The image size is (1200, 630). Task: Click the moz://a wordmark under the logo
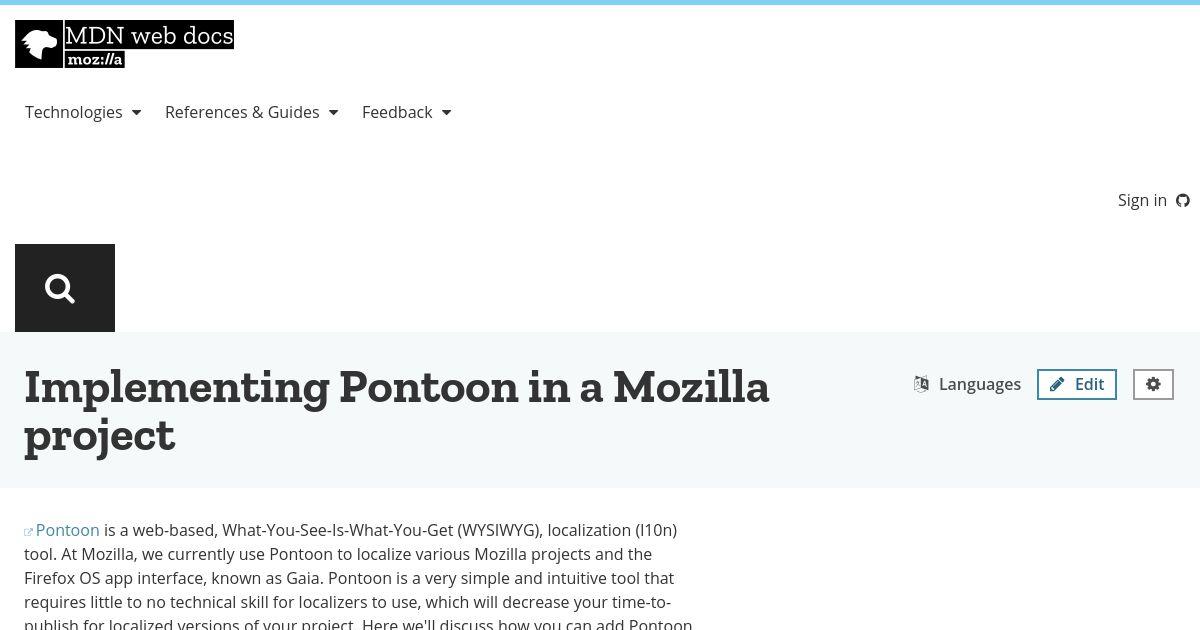pos(95,59)
